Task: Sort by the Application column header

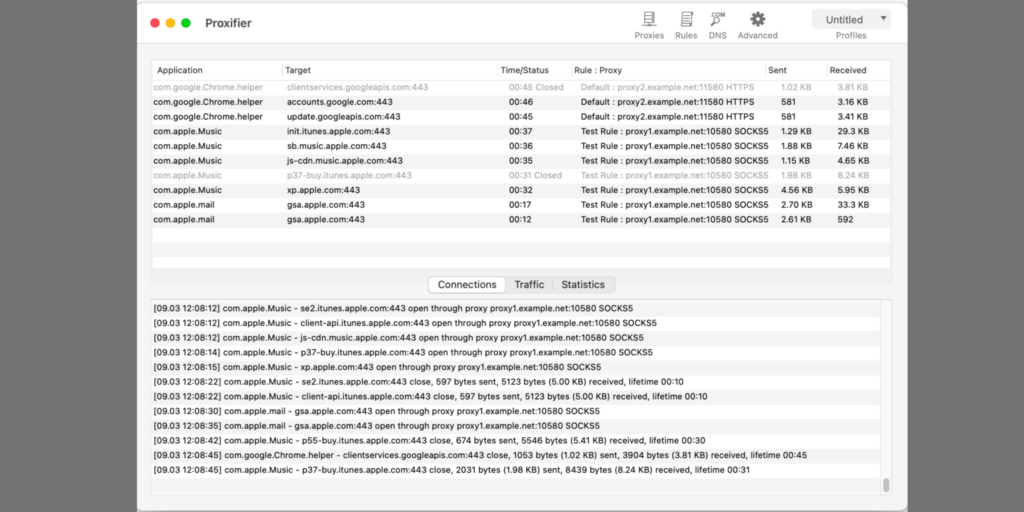Action: click(217, 70)
